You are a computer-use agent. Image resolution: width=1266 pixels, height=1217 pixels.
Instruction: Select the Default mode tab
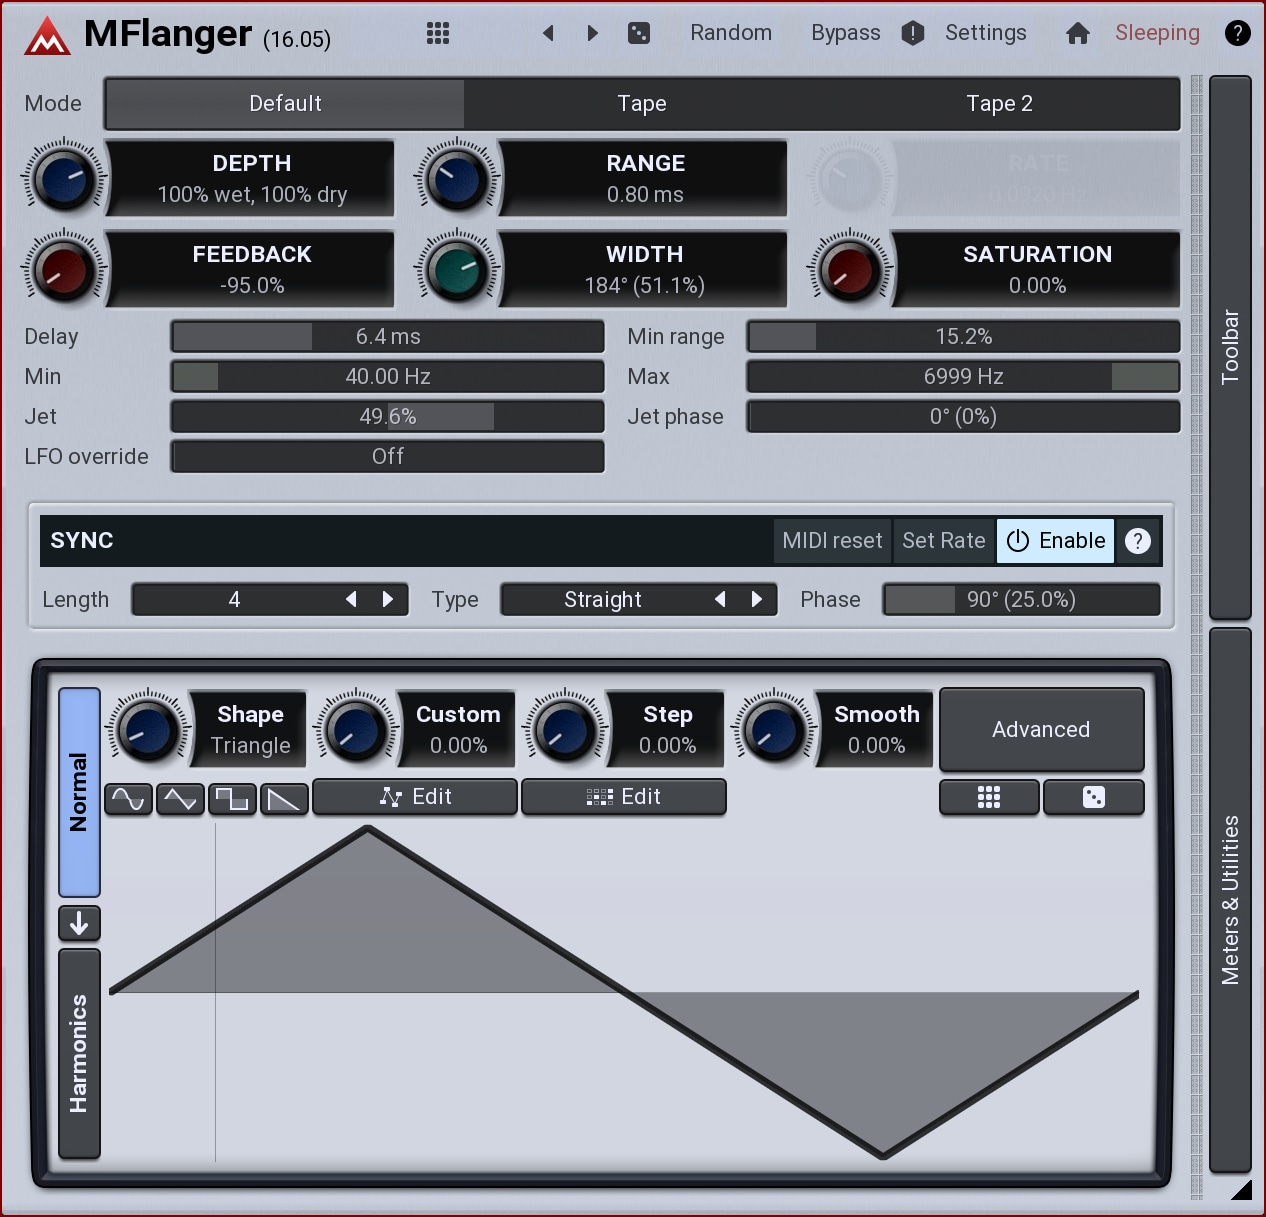click(x=285, y=104)
